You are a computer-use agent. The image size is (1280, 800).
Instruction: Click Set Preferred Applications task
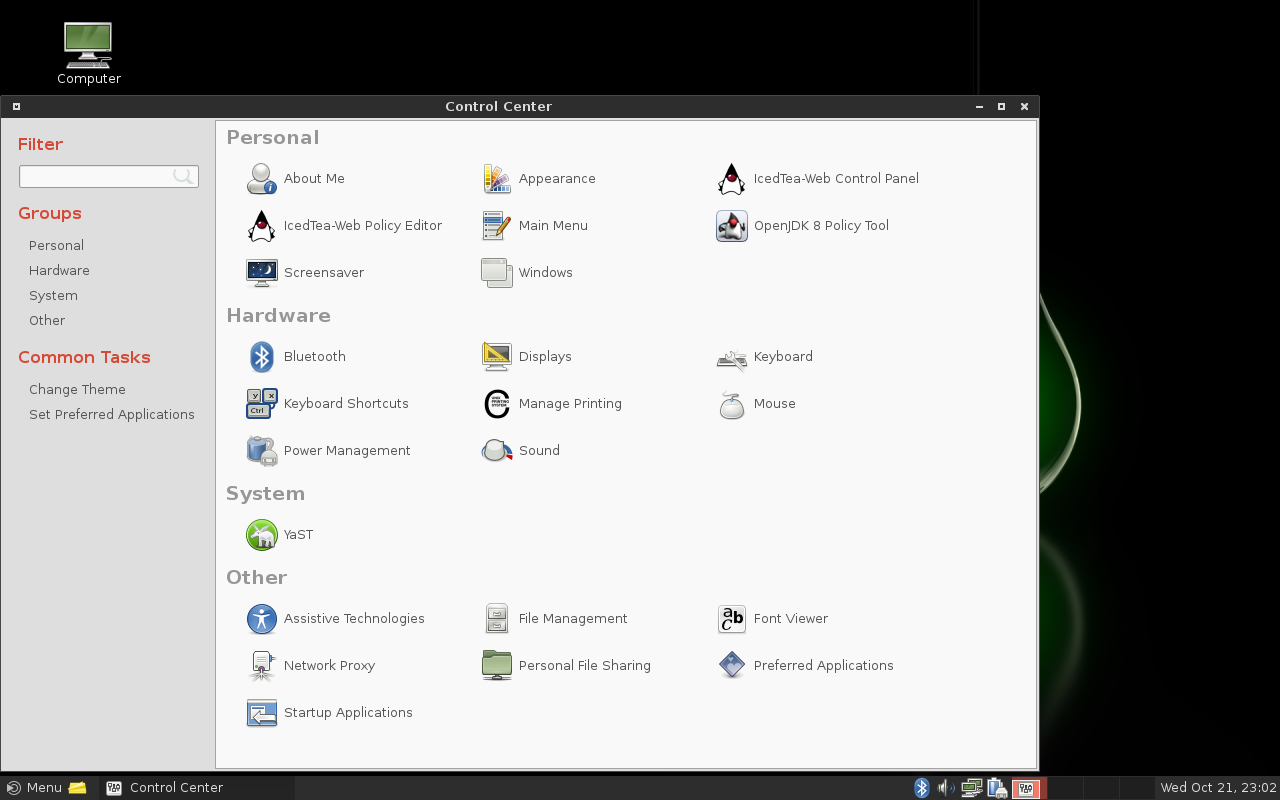pos(112,415)
